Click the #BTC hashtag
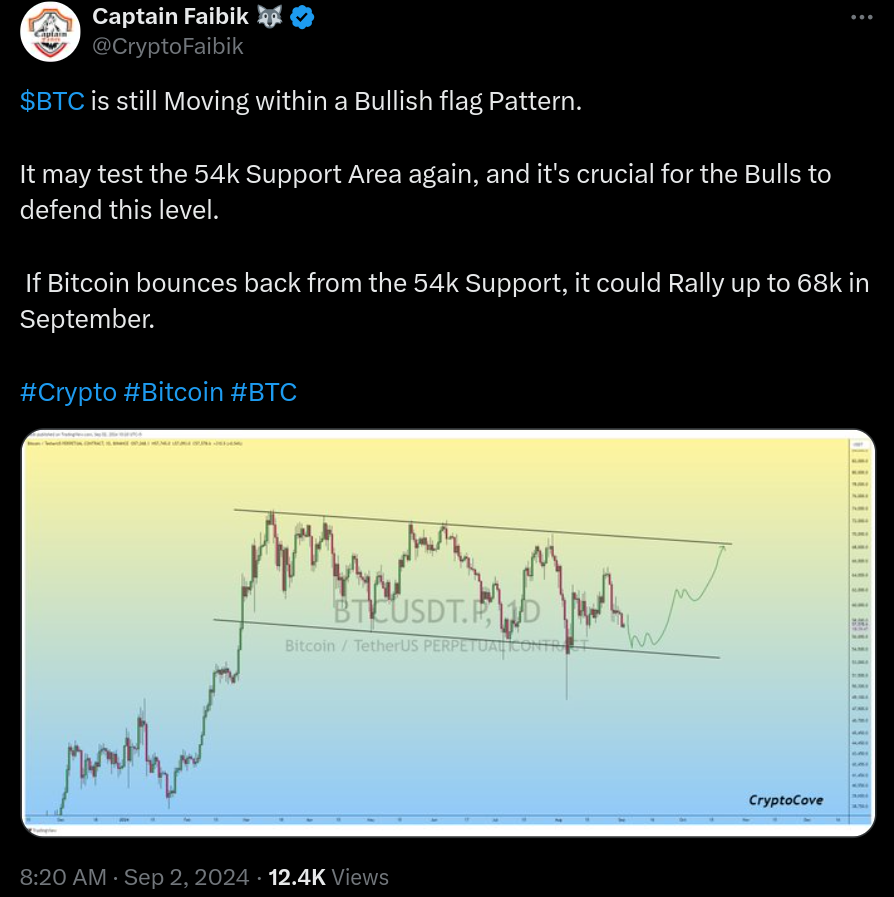 264,391
